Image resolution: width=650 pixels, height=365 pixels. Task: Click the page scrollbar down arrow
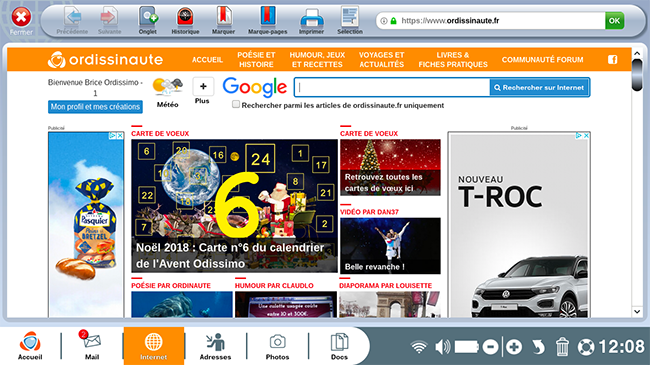(637, 311)
